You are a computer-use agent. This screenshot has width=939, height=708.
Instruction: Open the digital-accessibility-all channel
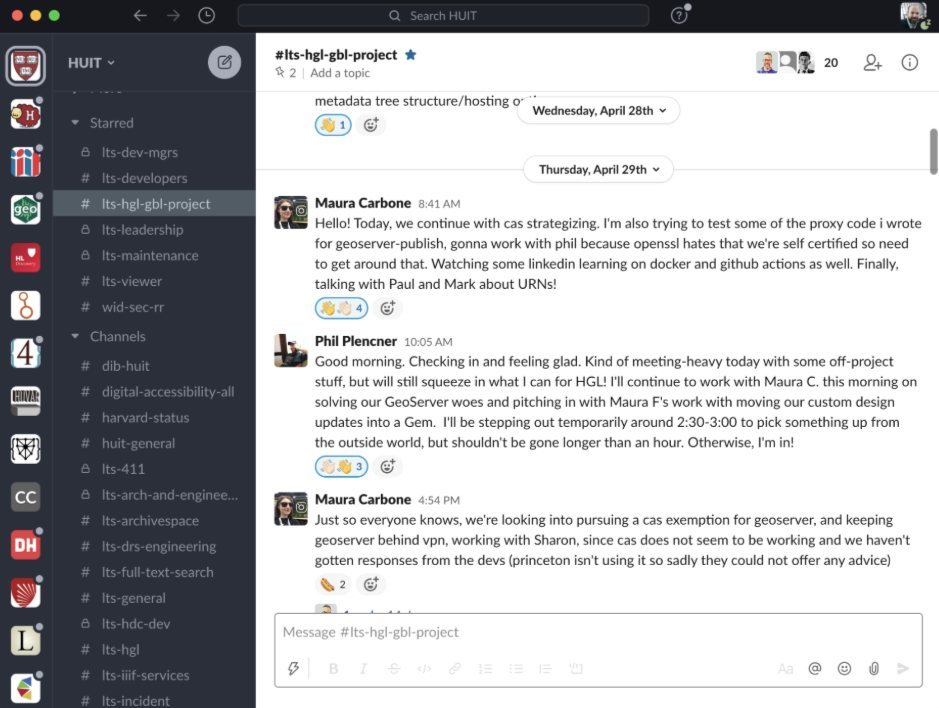(x=155, y=392)
